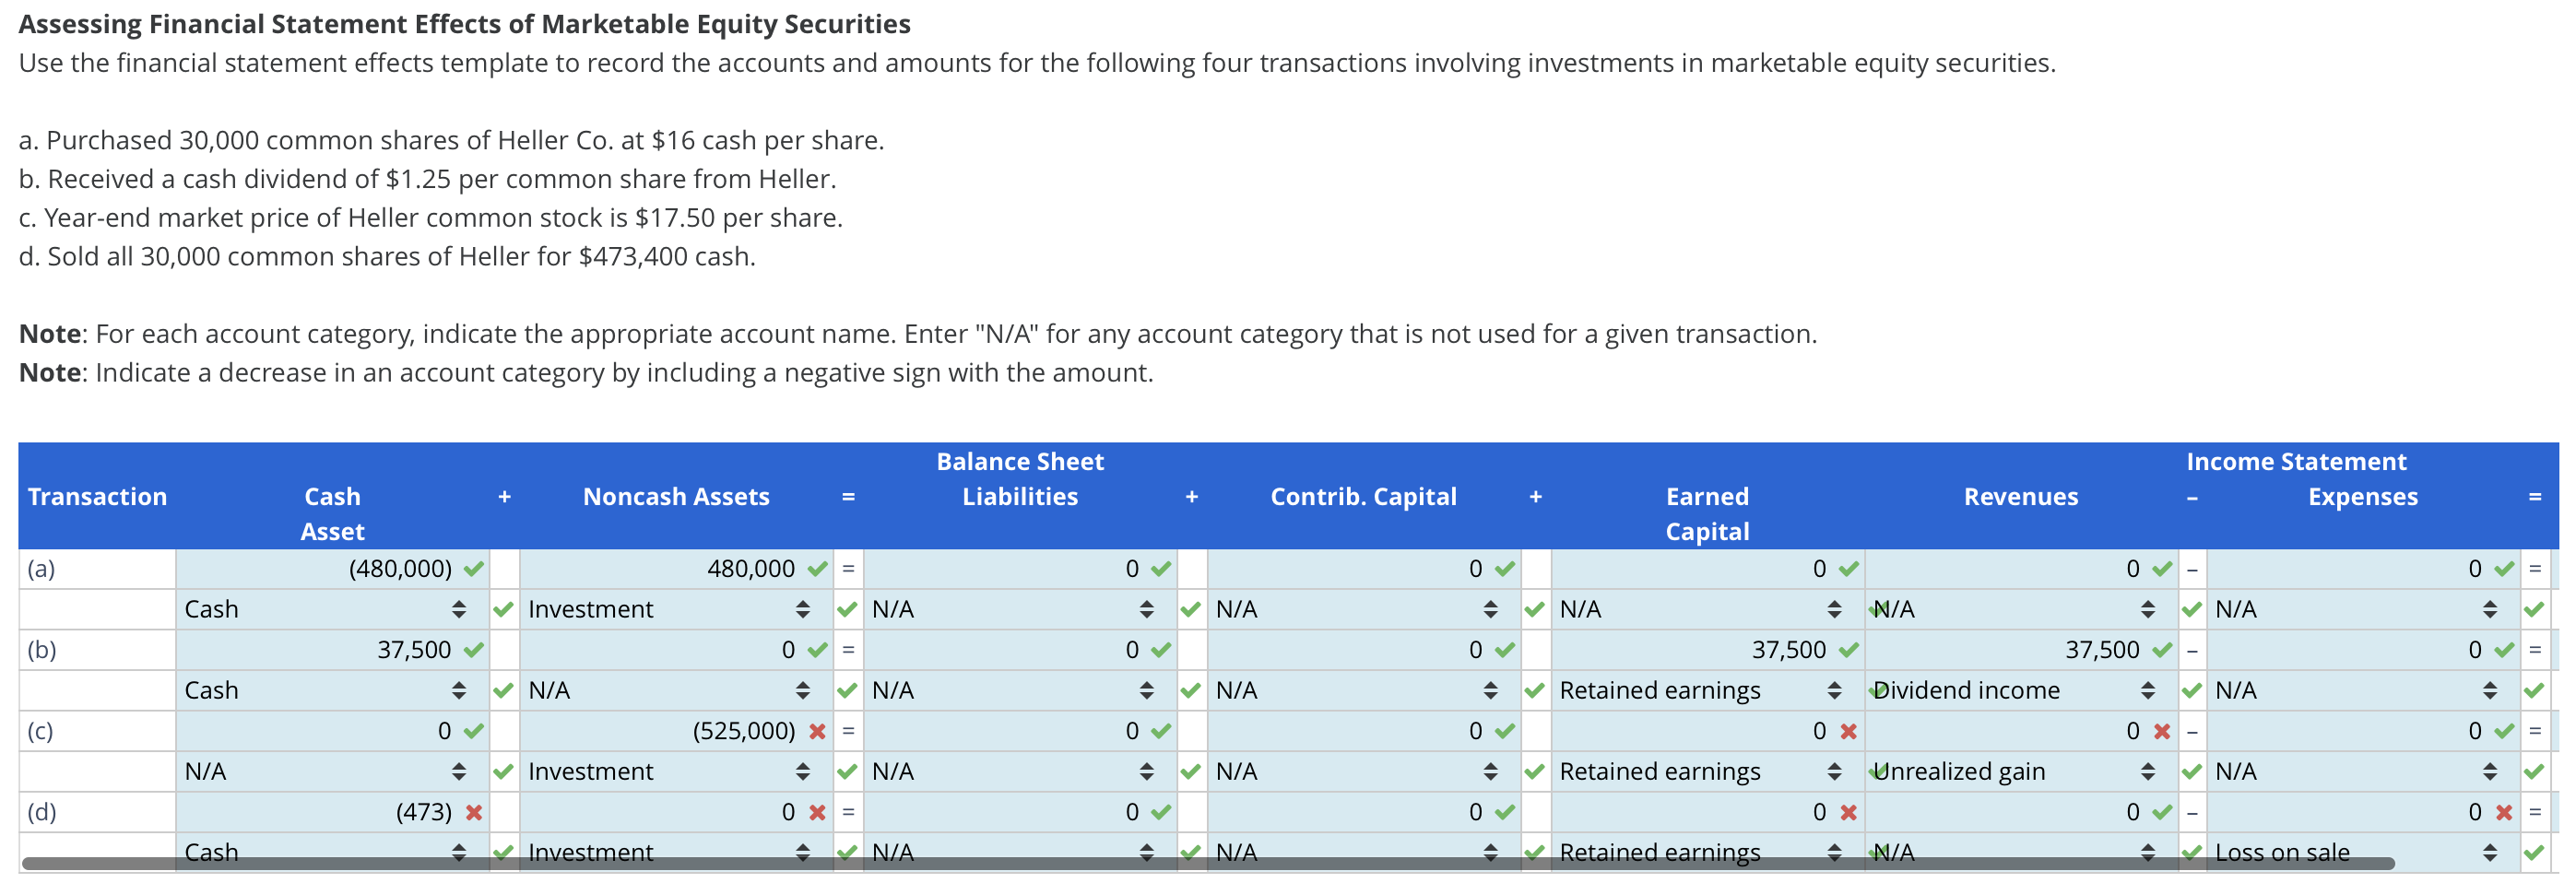The width and height of the screenshot is (2576, 883).
Task: Open the row (c) Retained earnings dropdown
Action: pyautogui.click(x=1708, y=771)
